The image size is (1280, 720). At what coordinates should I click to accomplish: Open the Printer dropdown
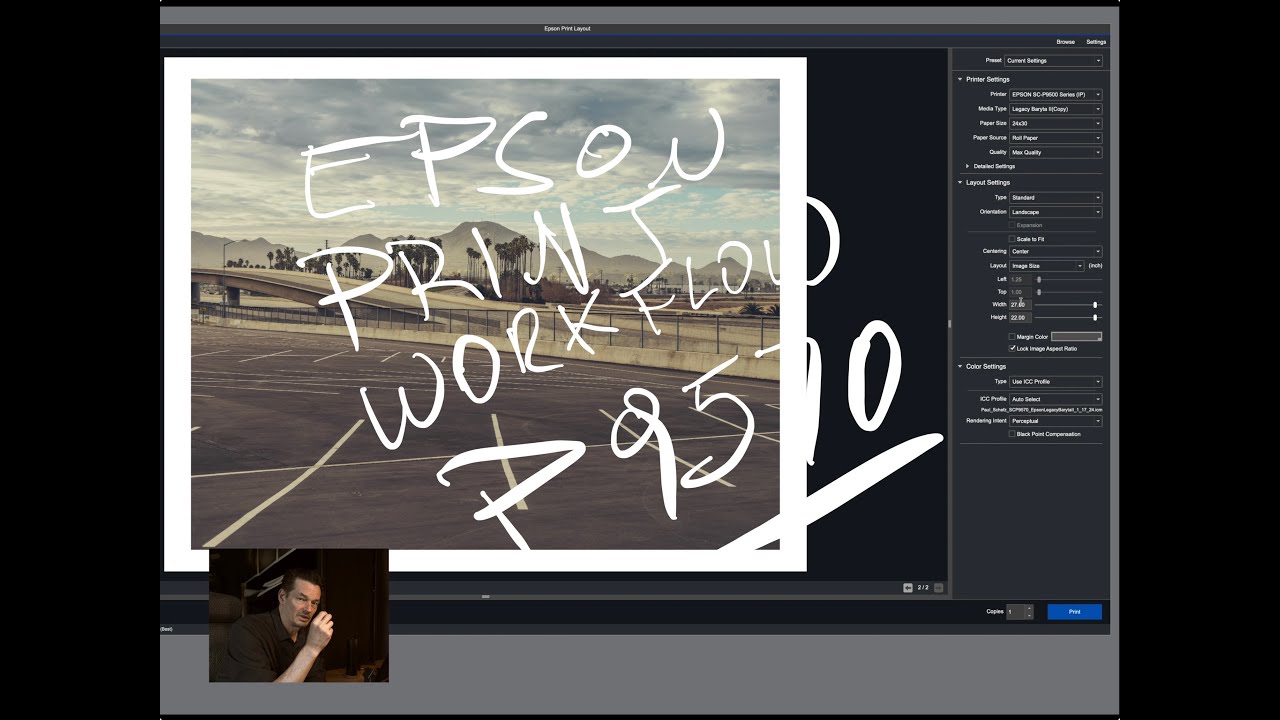coord(1056,94)
